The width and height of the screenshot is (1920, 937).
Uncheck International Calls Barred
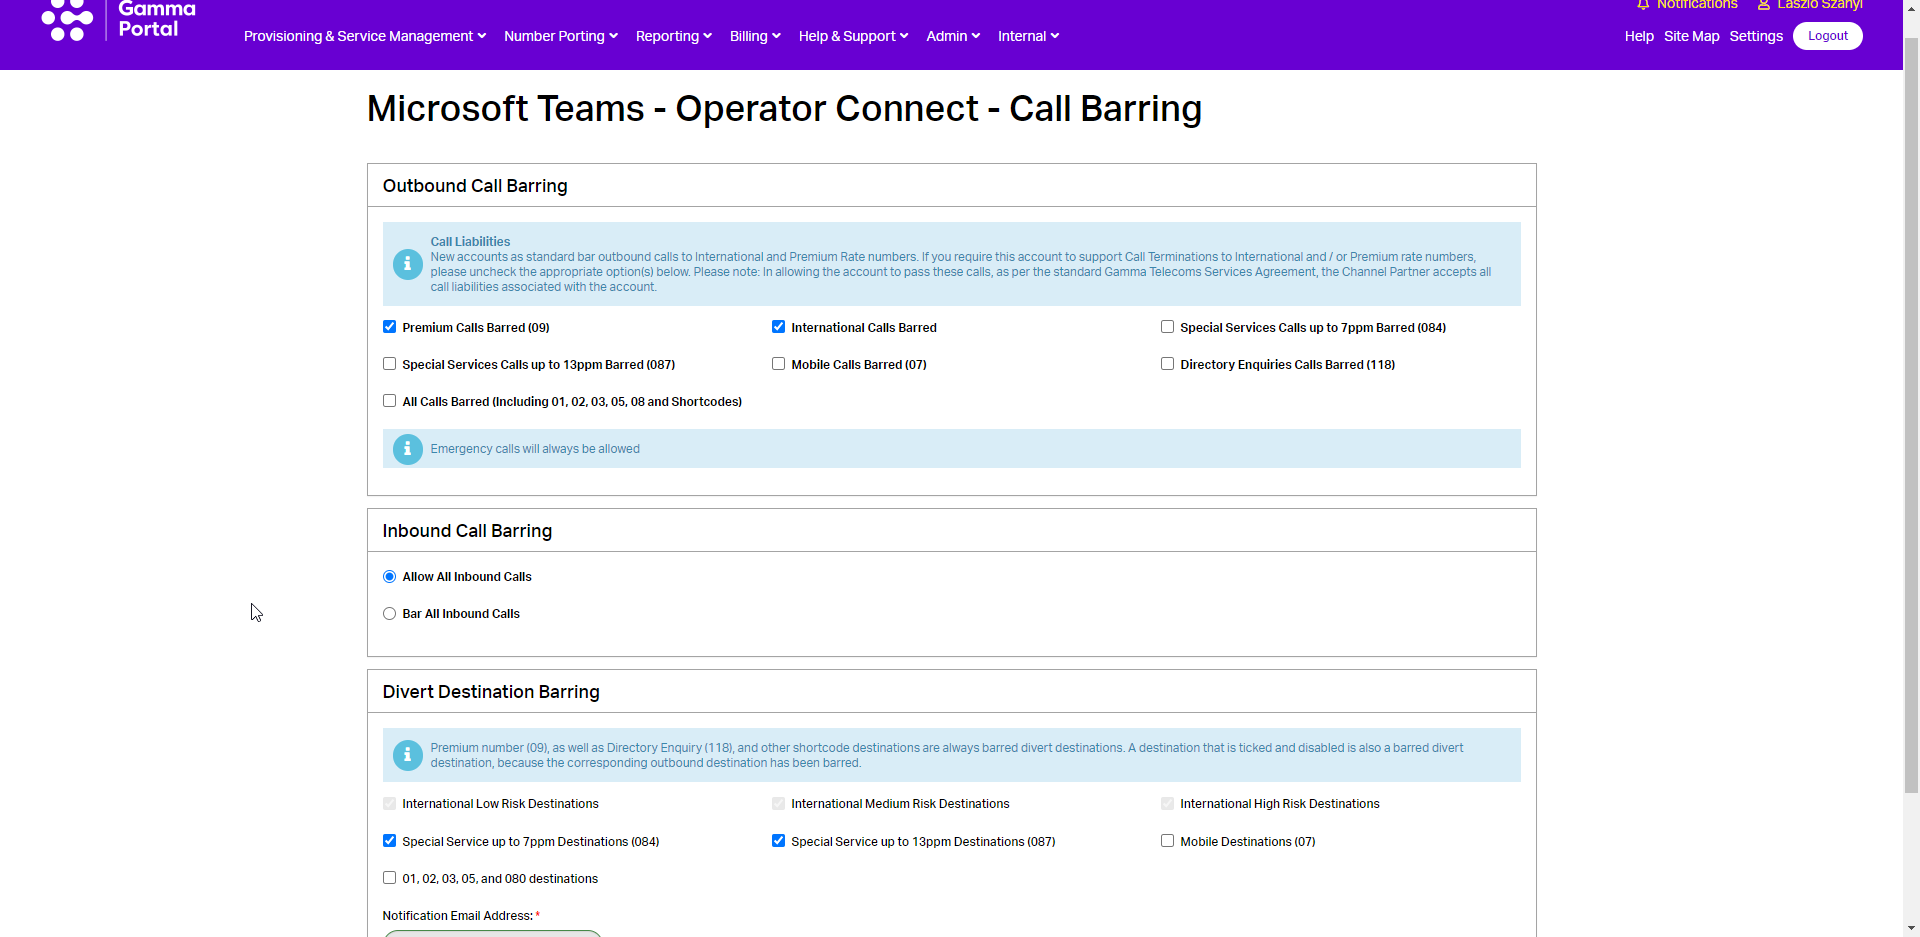click(x=778, y=327)
